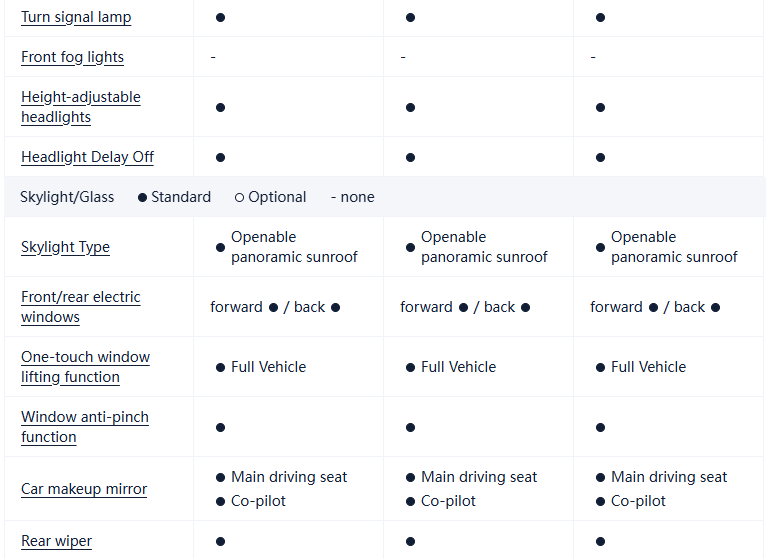Click the filled Standard dot in legend
This screenshot has width=780, height=559.
coord(143,197)
